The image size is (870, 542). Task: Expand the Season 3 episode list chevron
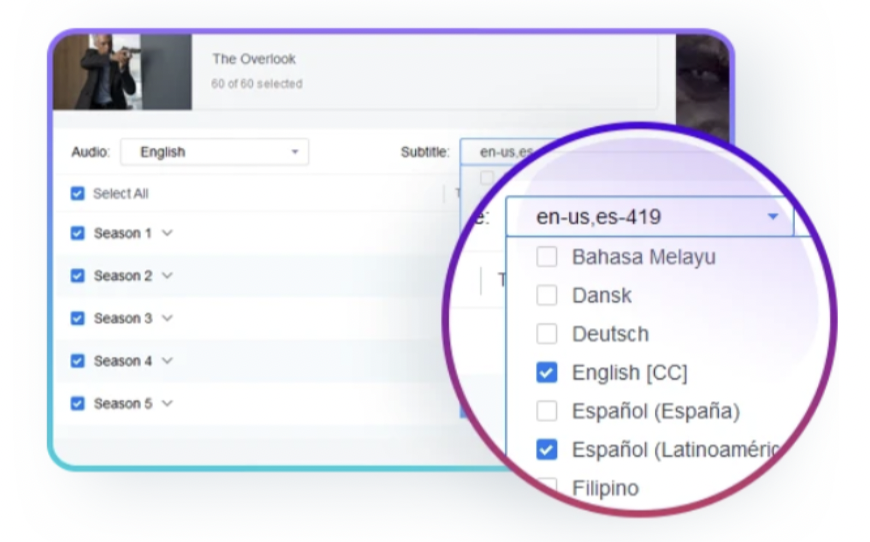pyautogui.click(x=167, y=318)
